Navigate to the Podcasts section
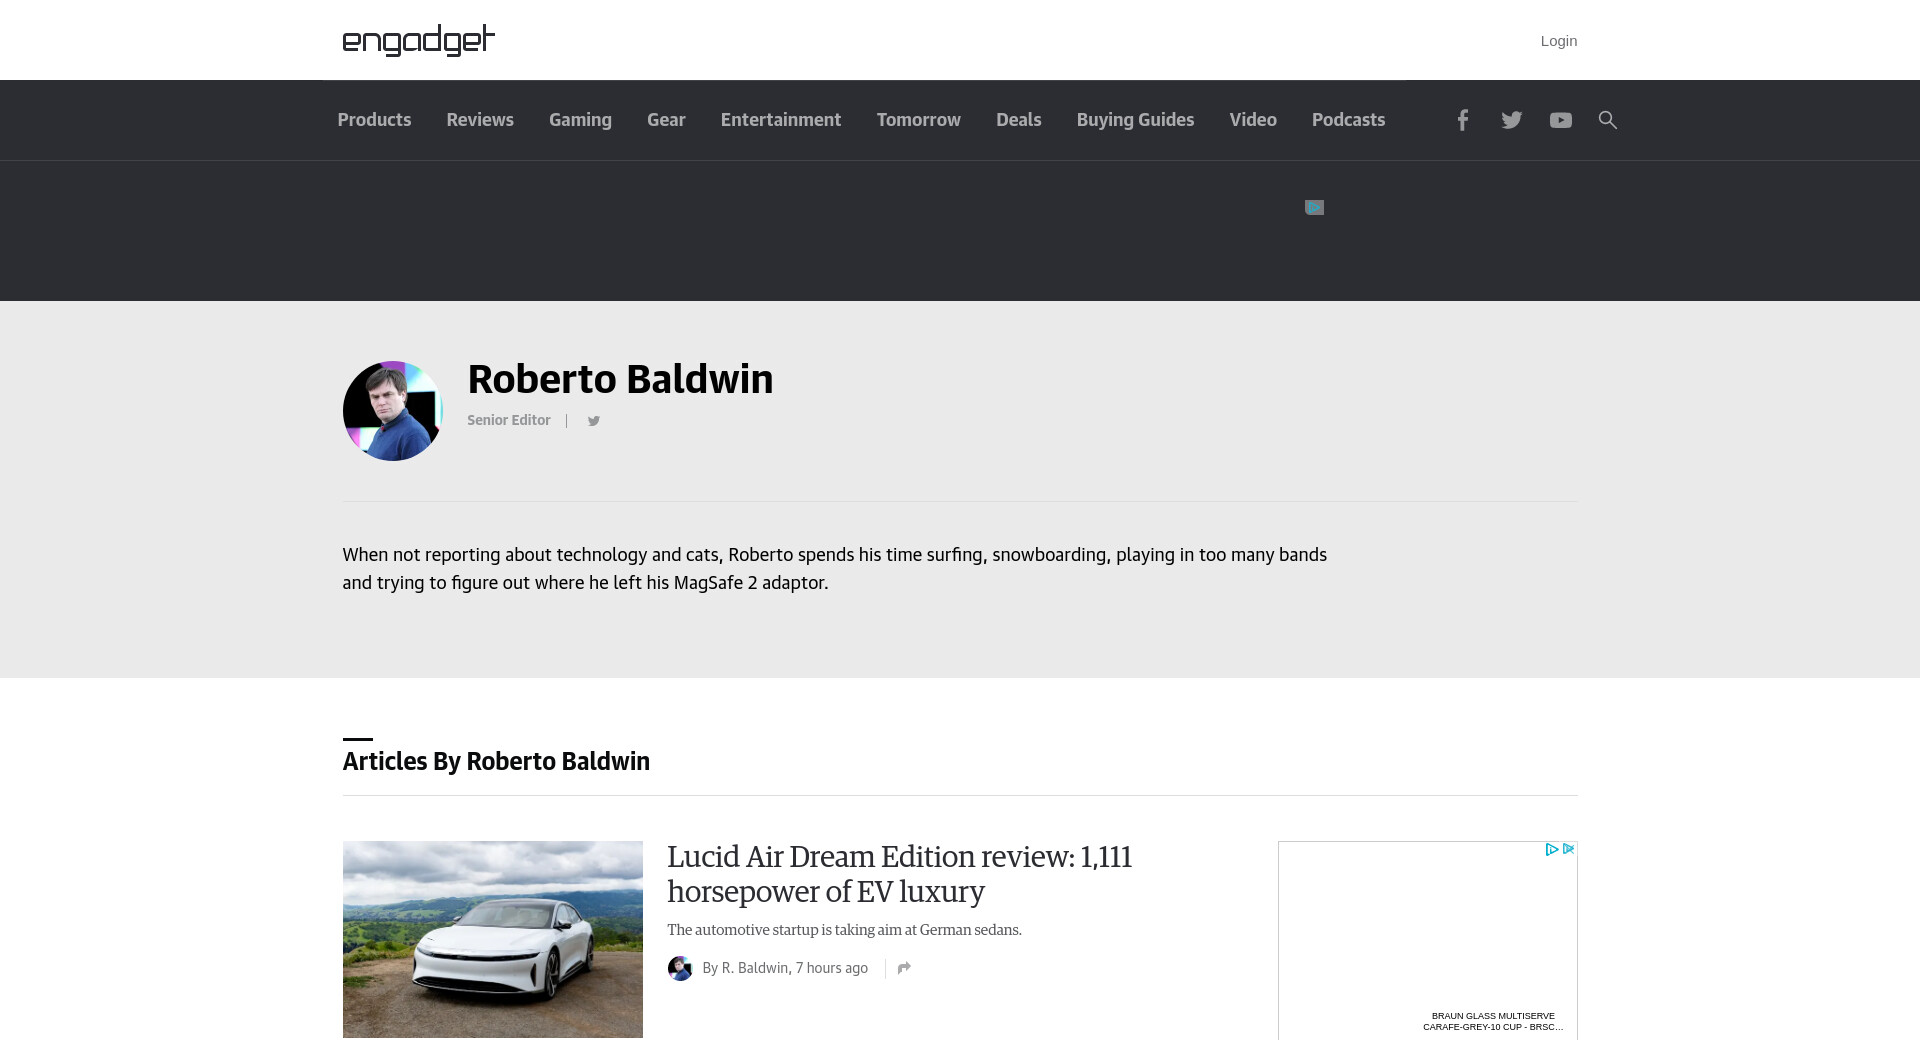This screenshot has width=1920, height=1040. pos(1348,120)
